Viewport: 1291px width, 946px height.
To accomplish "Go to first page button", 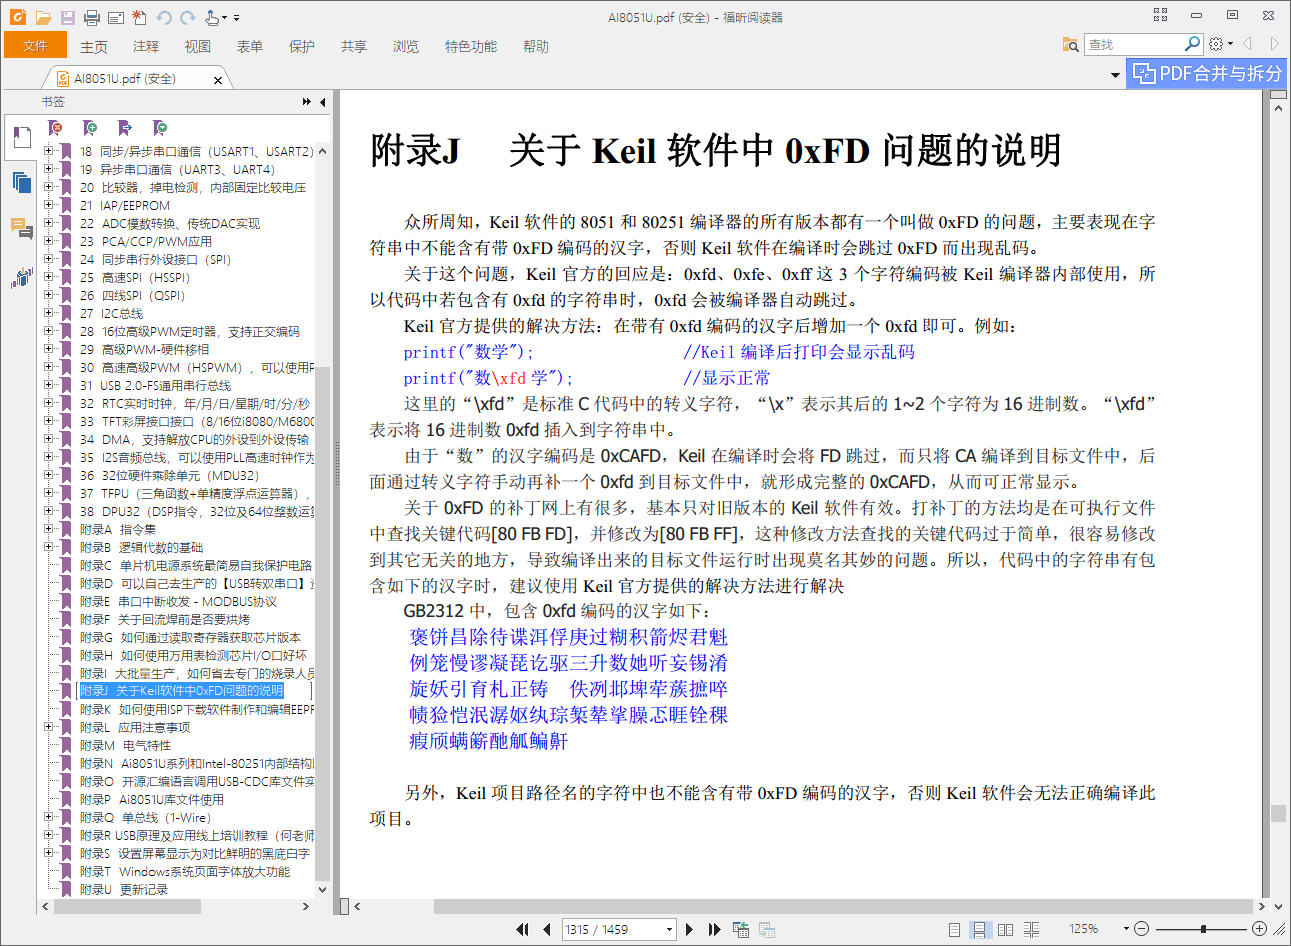I will pyautogui.click(x=522, y=929).
